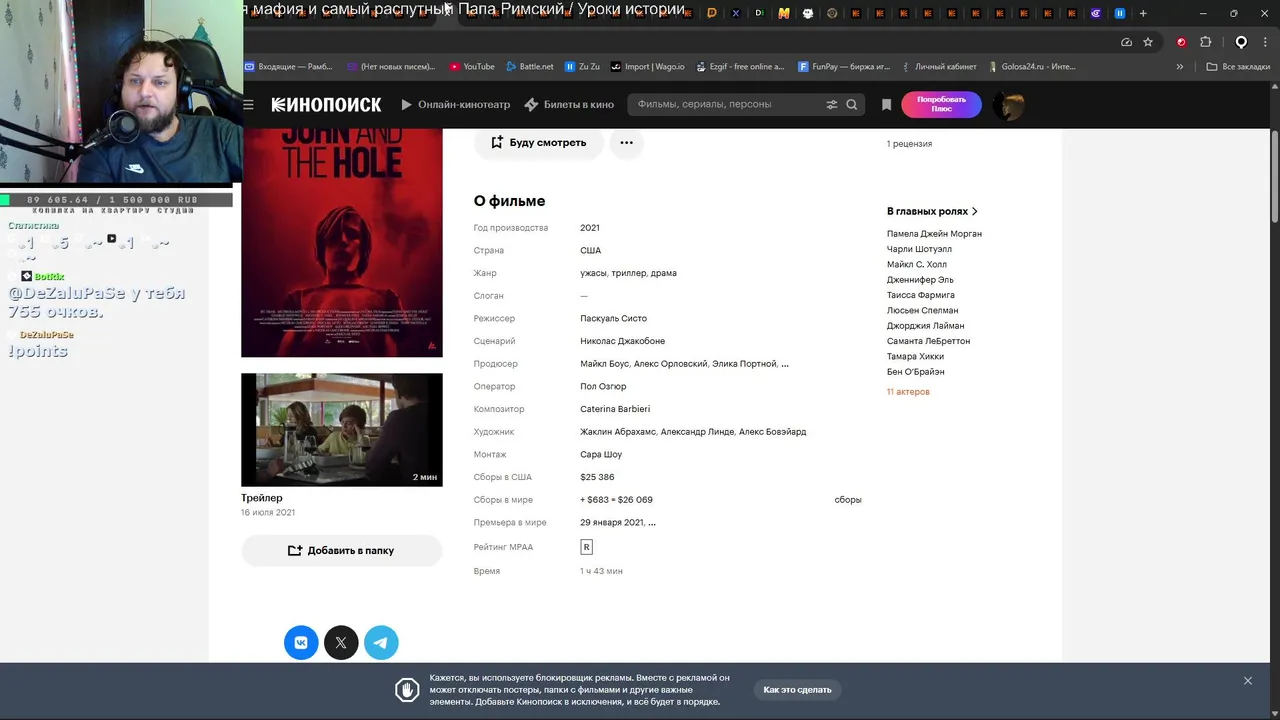1280x720 pixels.
Task: Share via X icon
Action: click(341, 643)
